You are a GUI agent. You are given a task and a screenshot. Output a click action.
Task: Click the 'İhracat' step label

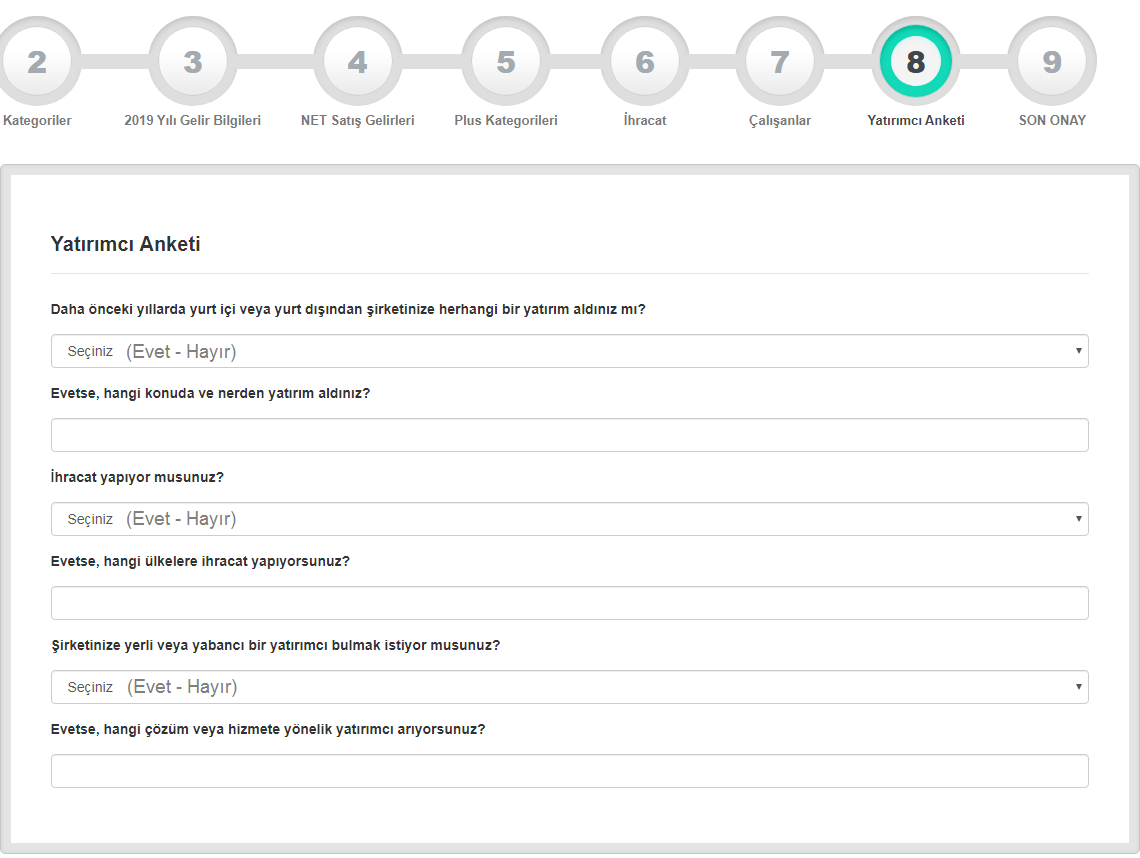[x=645, y=120]
